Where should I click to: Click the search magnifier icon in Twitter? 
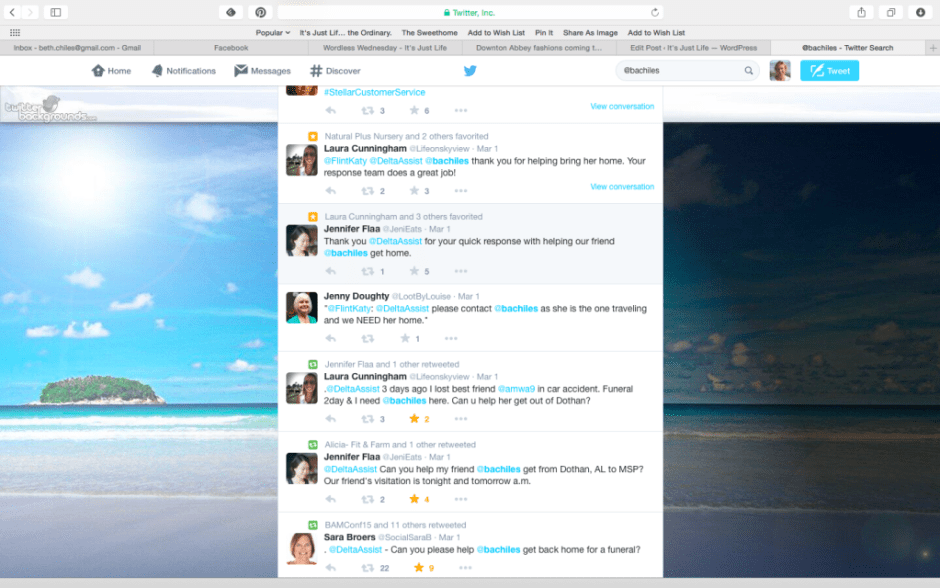(749, 71)
